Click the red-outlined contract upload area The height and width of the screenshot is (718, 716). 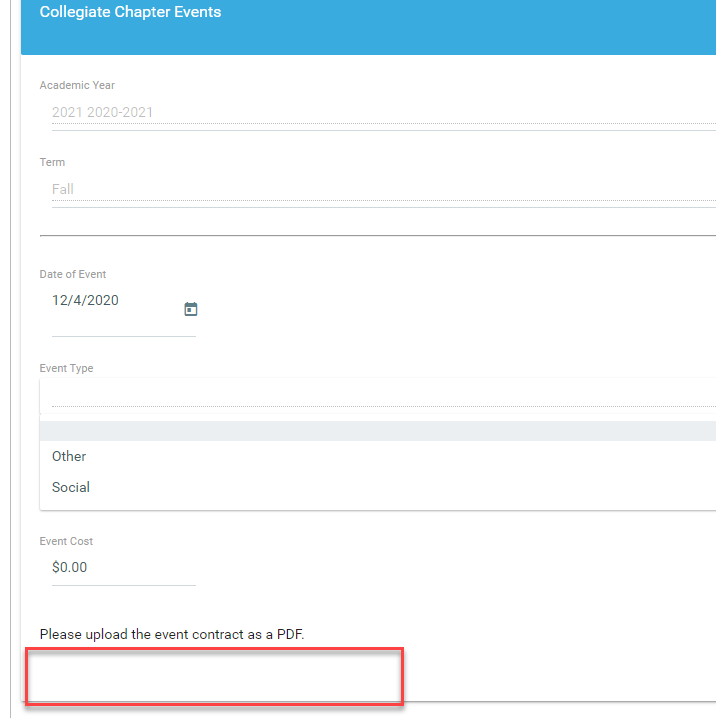[x=214, y=677]
